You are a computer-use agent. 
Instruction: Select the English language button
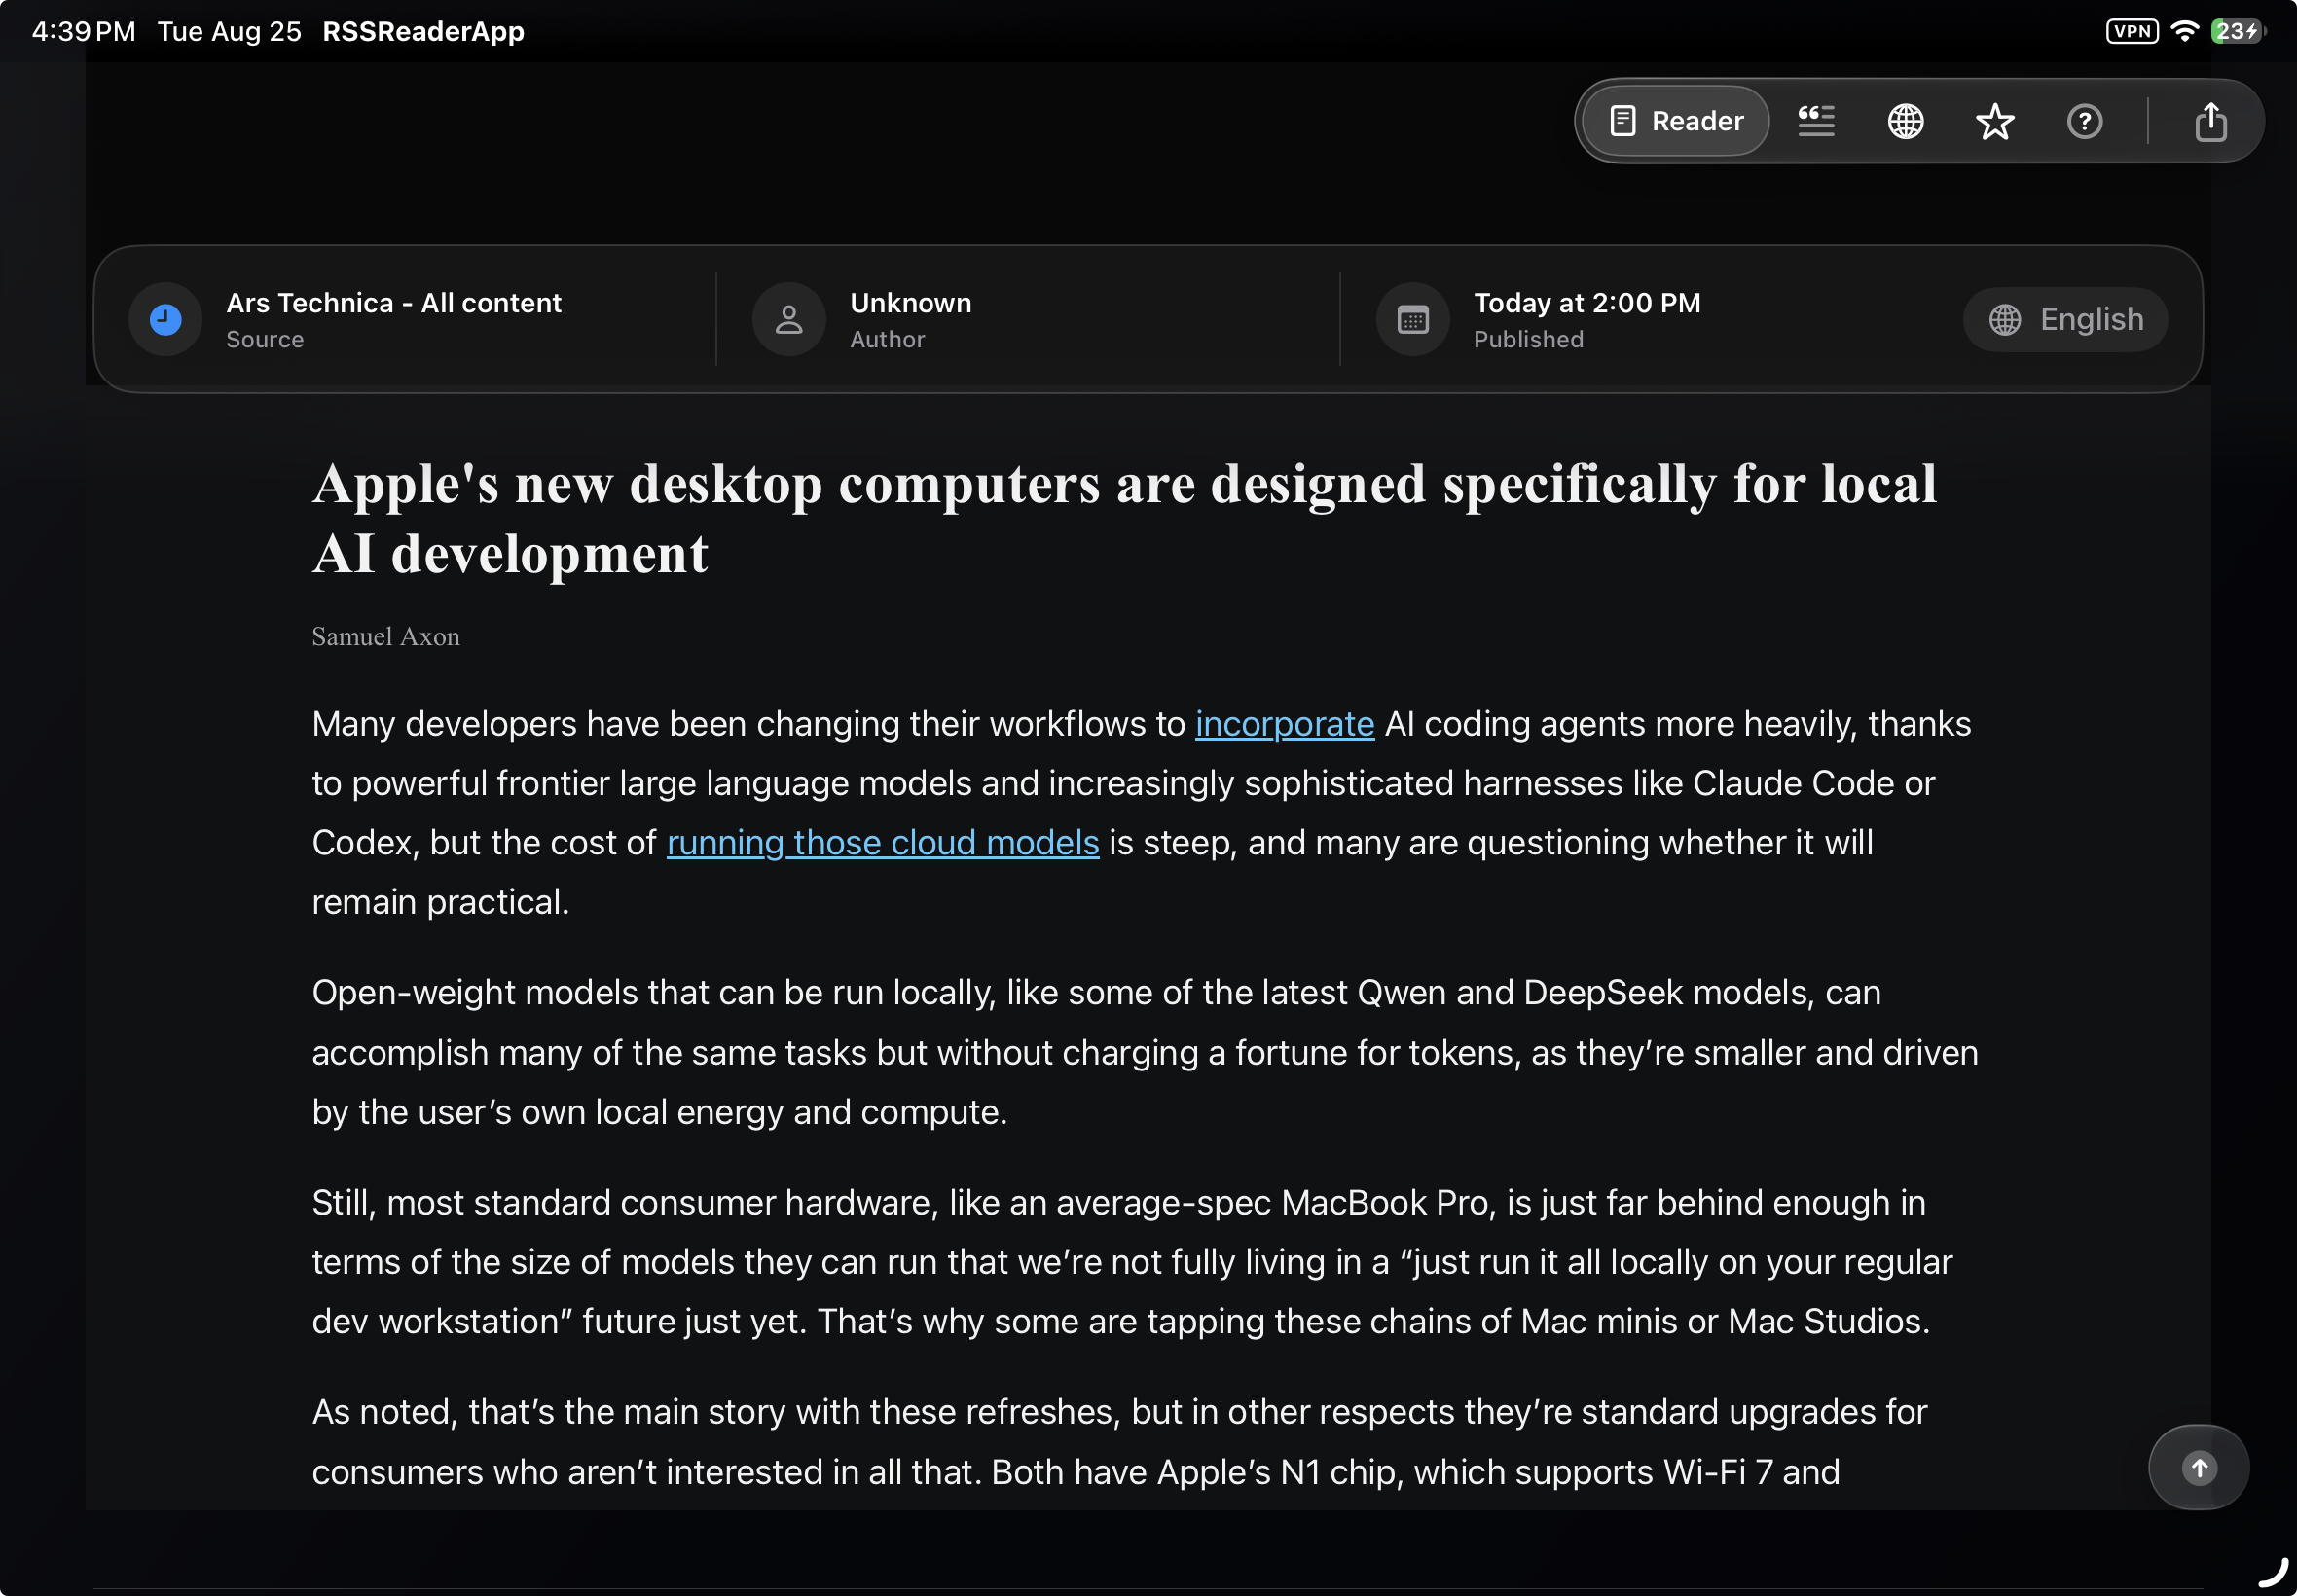pos(2065,319)
